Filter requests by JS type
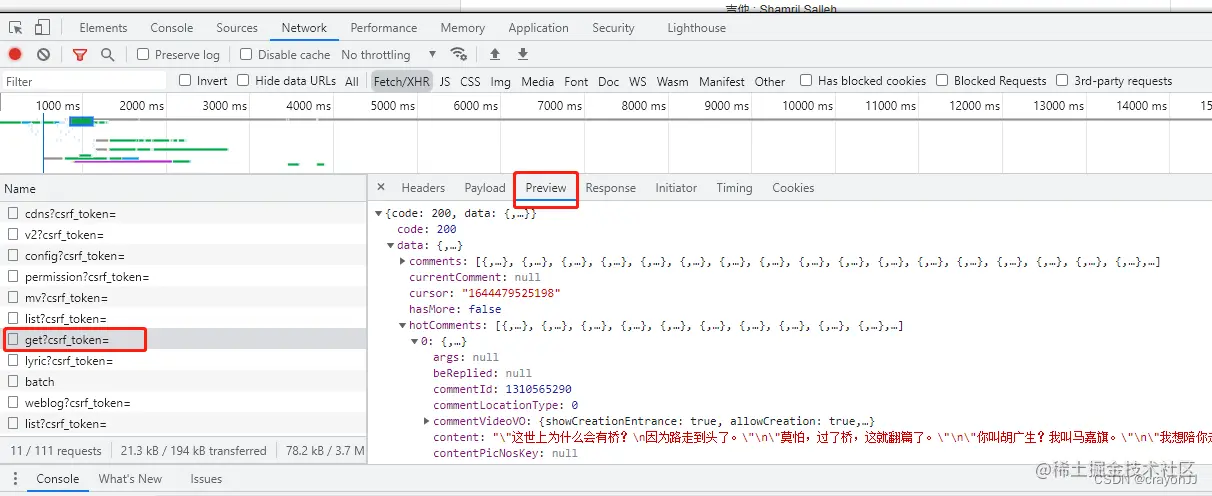Viewport: 1212px width, 496px height. click(x=445, y=81)
